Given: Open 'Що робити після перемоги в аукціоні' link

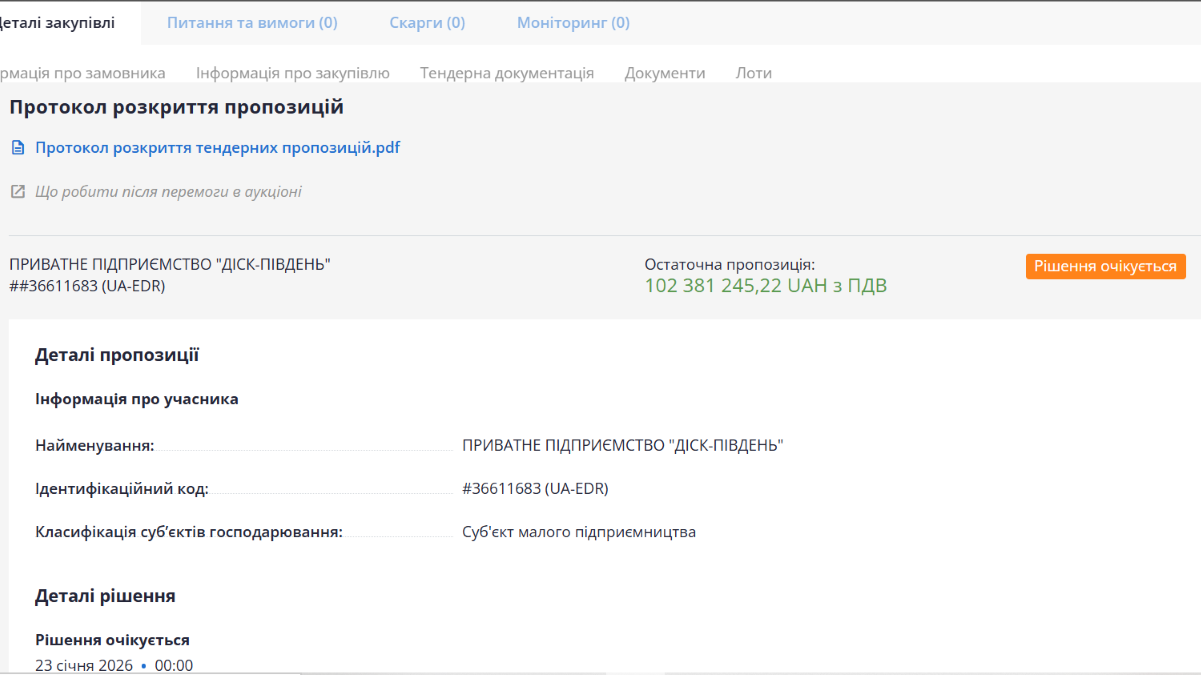Looking at the screenshot, I should coord(168,191).
